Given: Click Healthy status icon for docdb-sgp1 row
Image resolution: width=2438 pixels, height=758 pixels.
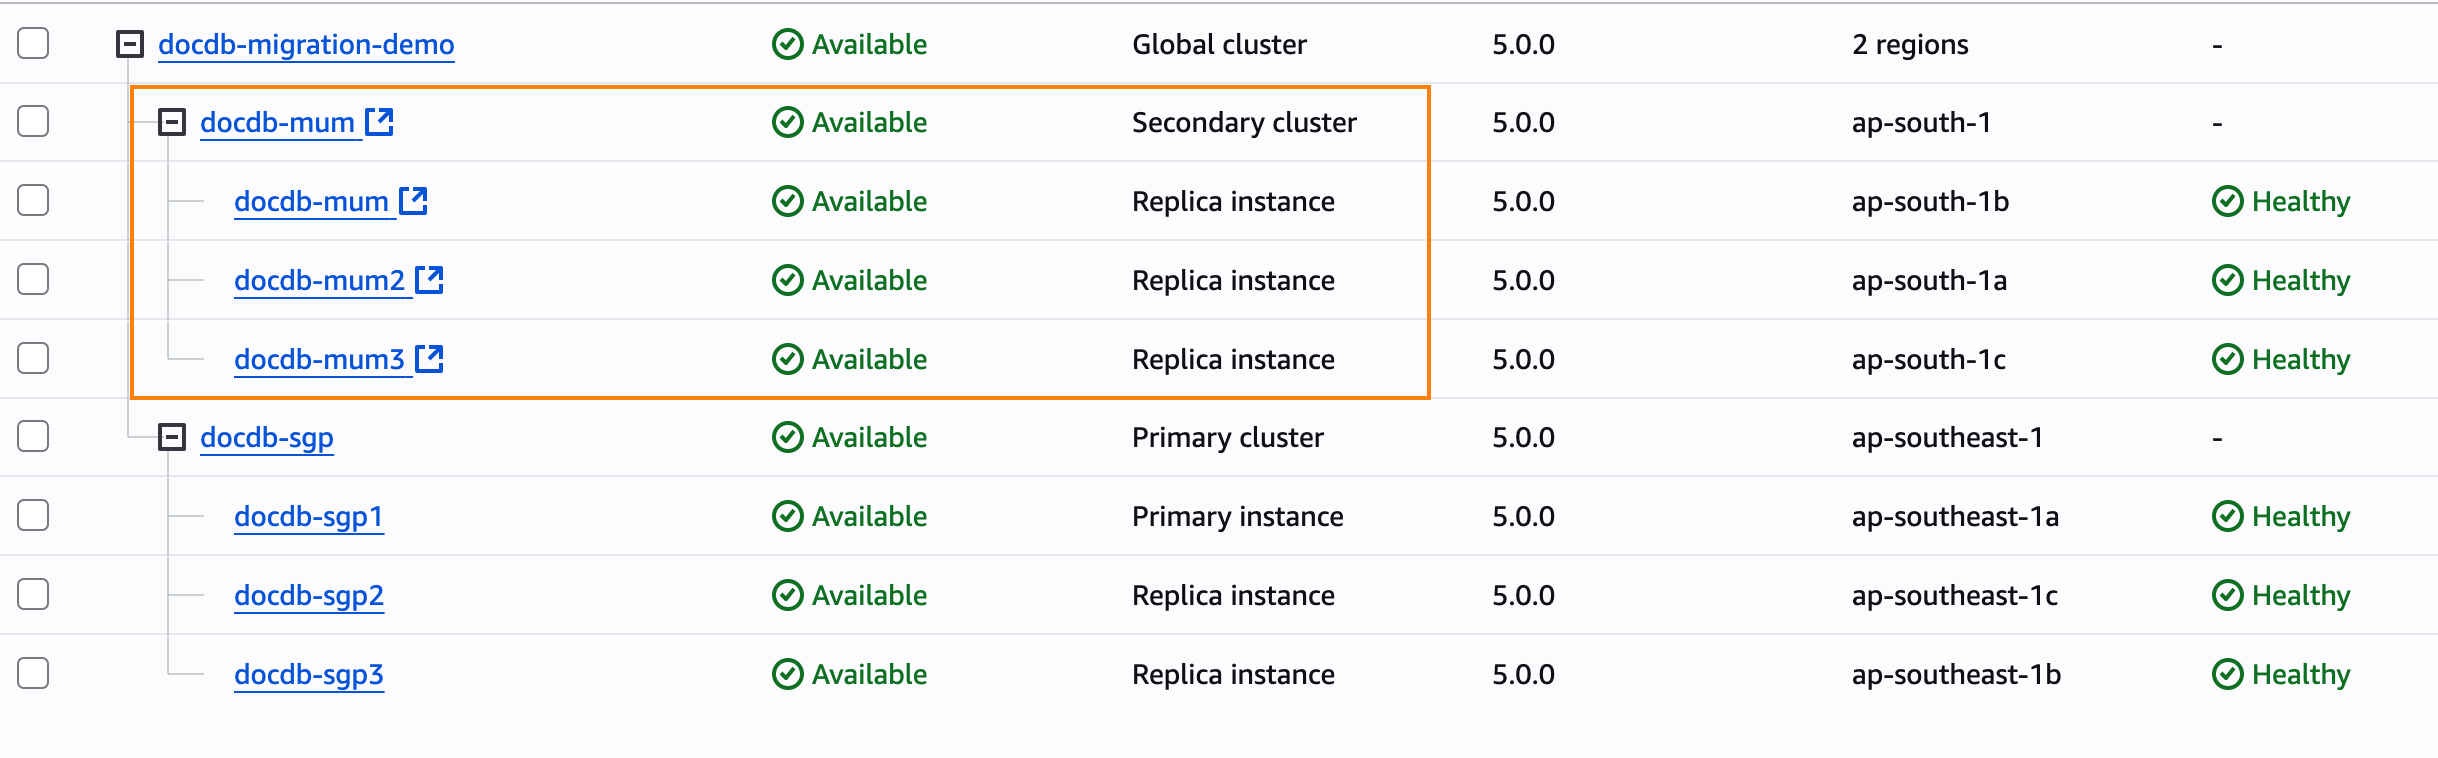Looking at the screenshot, I should click(x=2227, y=516).
